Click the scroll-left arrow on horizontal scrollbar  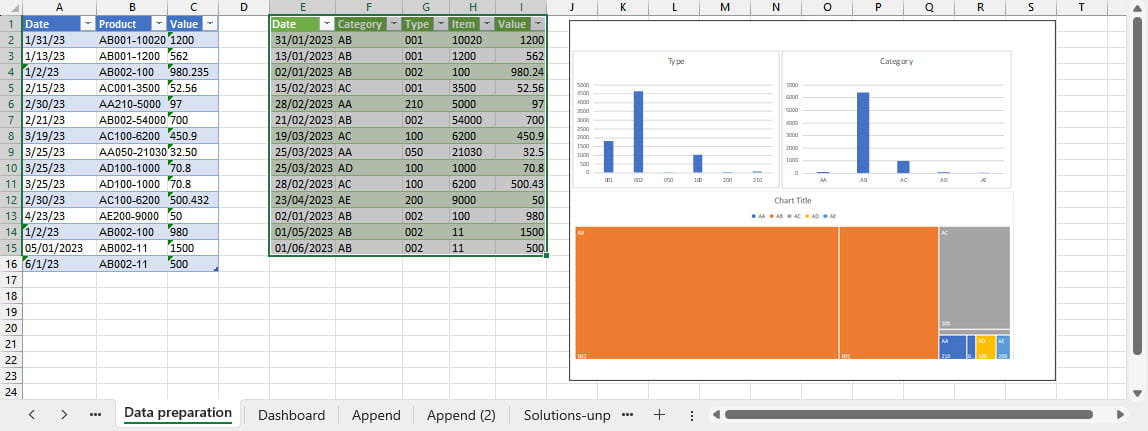pyautogui.click(x=714, y=414)
